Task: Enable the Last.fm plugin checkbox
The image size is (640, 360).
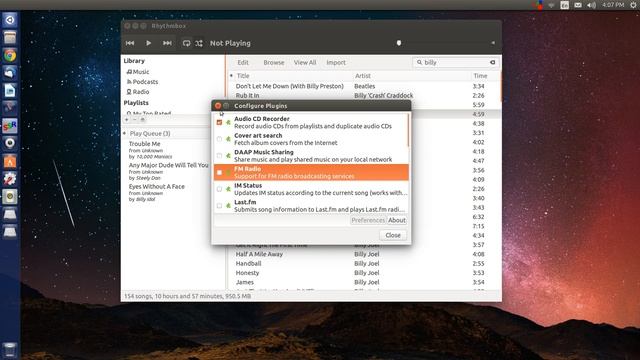Action: coord(219,206)
